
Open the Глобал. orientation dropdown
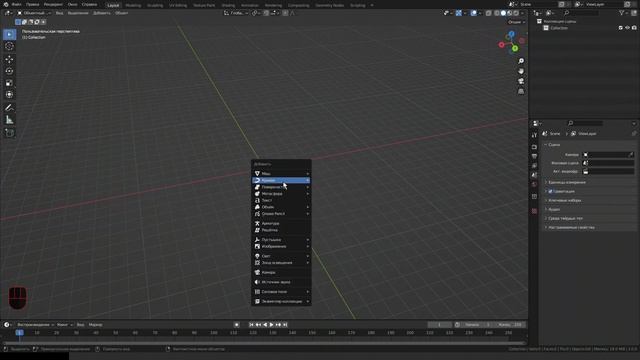pos(236,13)
